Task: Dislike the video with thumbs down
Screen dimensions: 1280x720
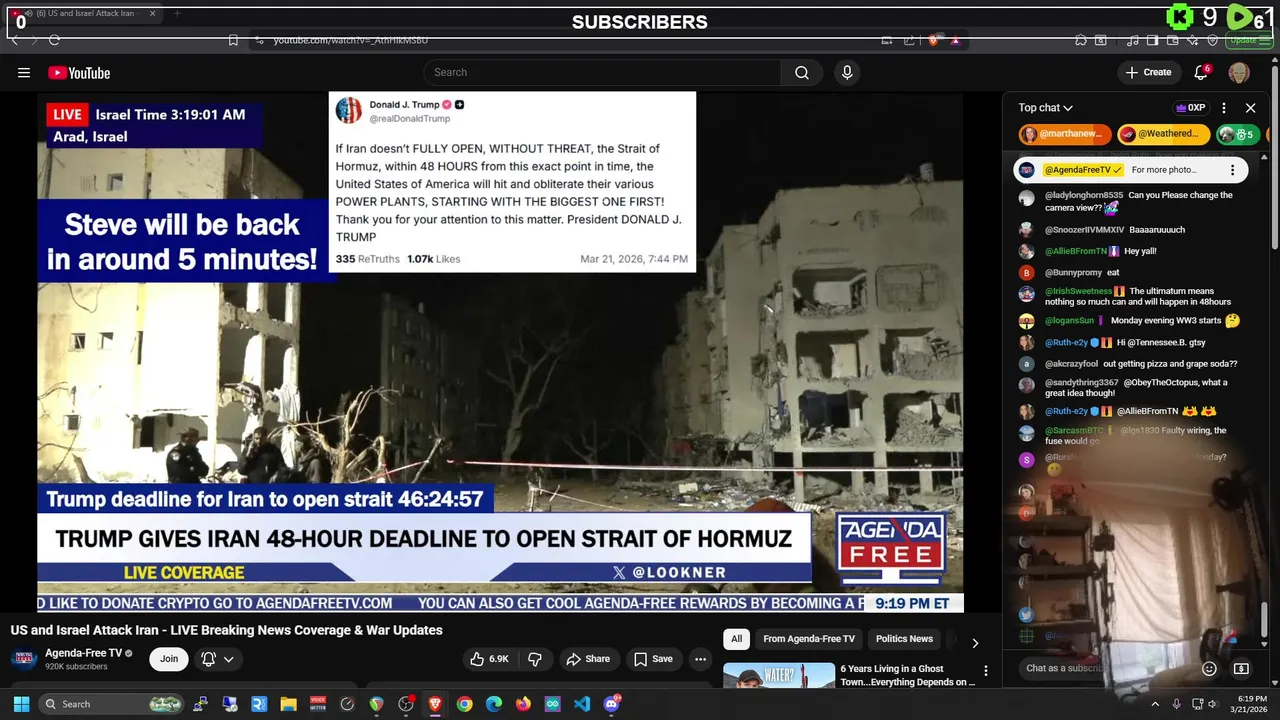Action: [535, 659]
